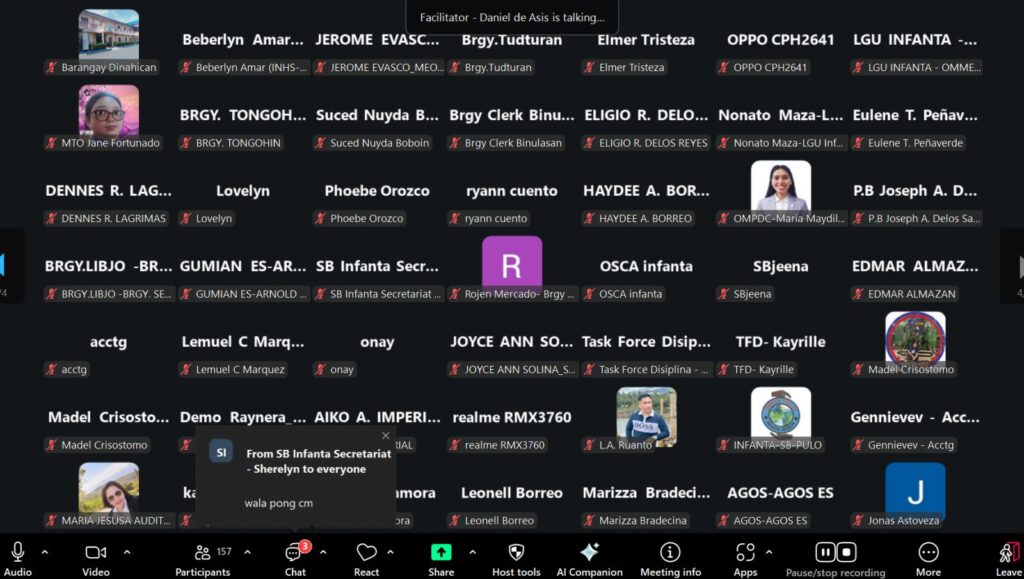Unmute with the Audio microphone icon
The height and width of the screenshot is (579, 1024).
tap(17, 553)
